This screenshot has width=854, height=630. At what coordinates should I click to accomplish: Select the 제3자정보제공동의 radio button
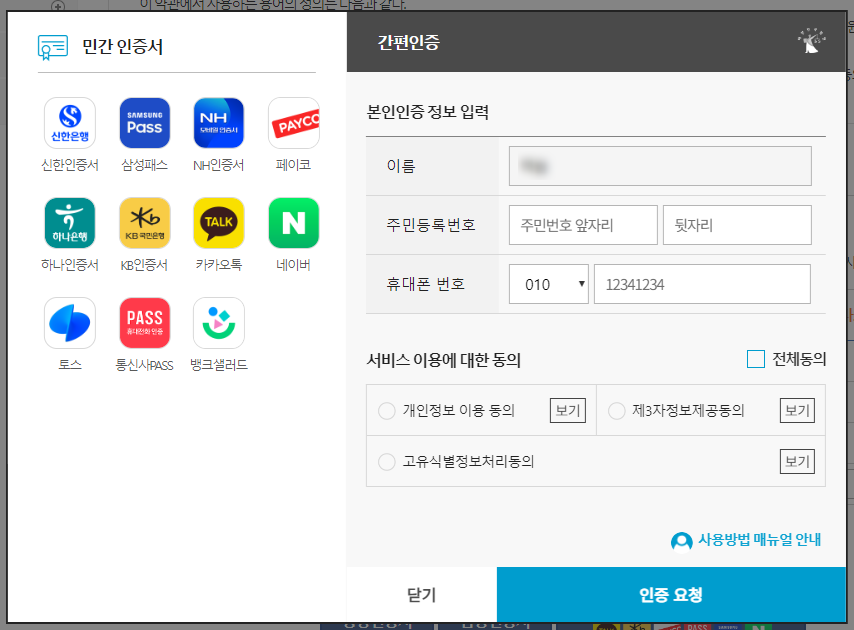click(x=617, y=411)
